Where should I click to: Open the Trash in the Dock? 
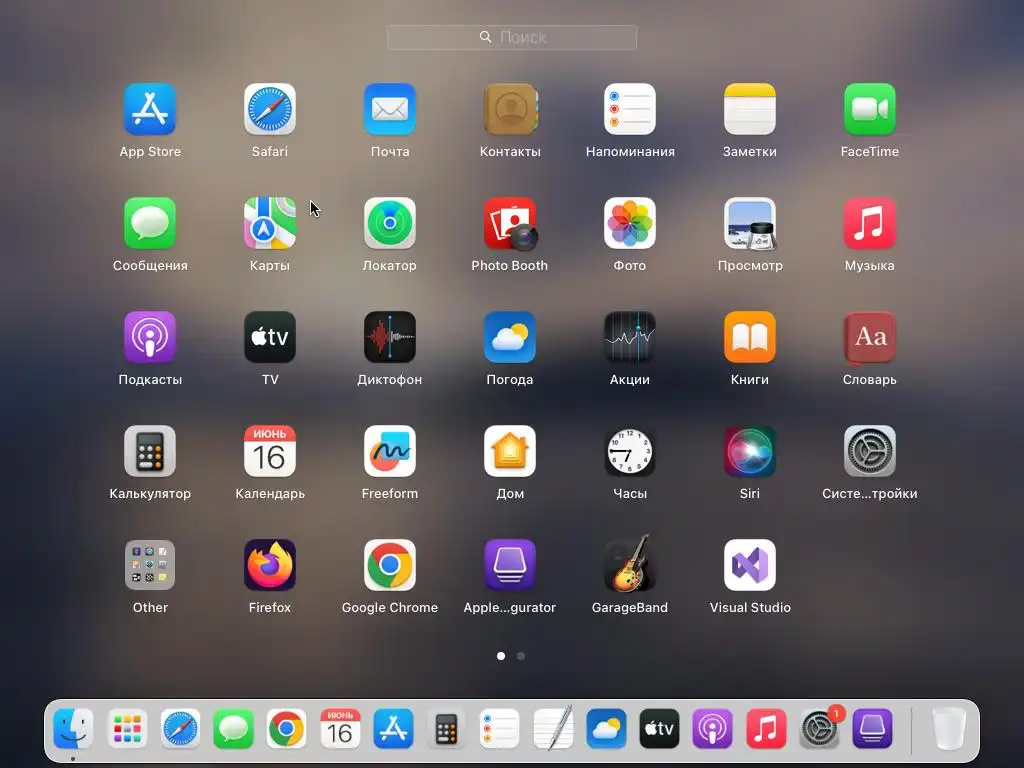click(x=949, y=728)
